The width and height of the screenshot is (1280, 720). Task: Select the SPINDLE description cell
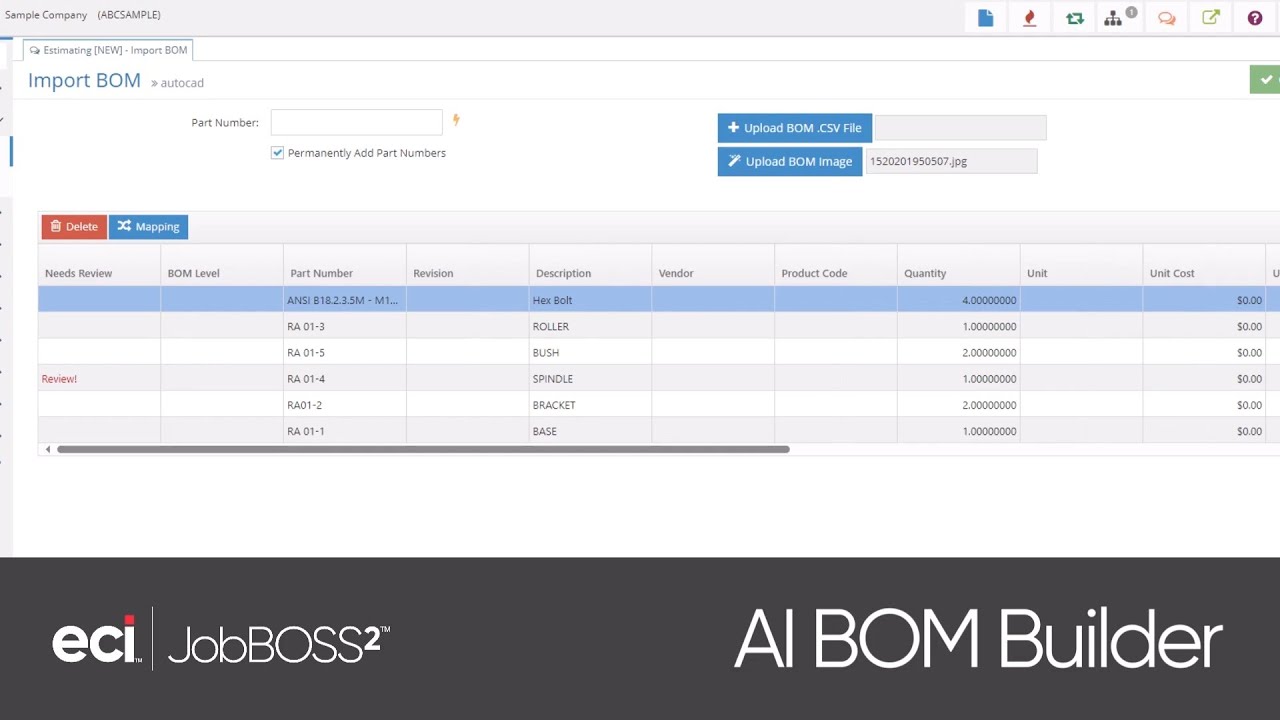coord(590,379)
